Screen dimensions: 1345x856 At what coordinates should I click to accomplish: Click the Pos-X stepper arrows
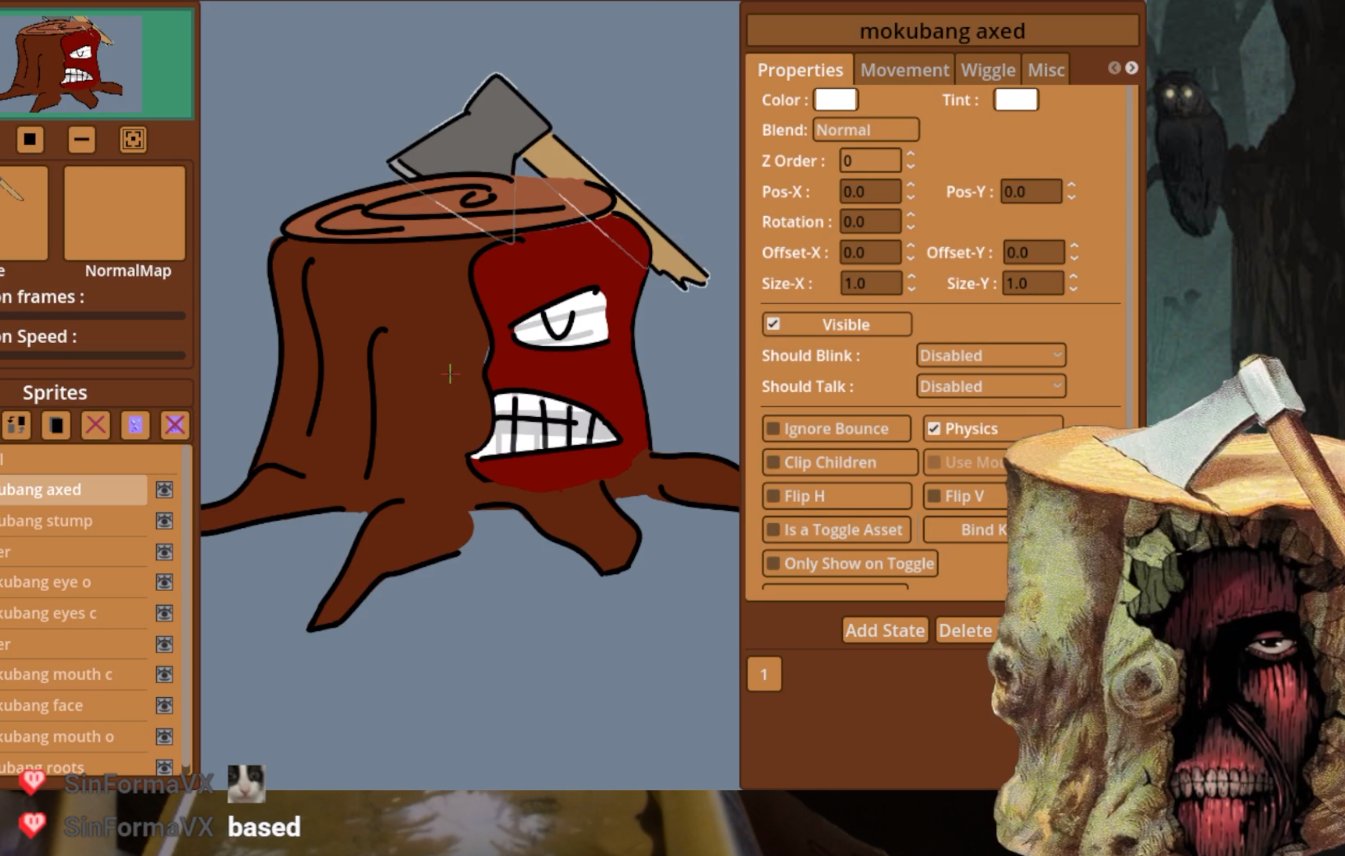click(x=911, y=192)
